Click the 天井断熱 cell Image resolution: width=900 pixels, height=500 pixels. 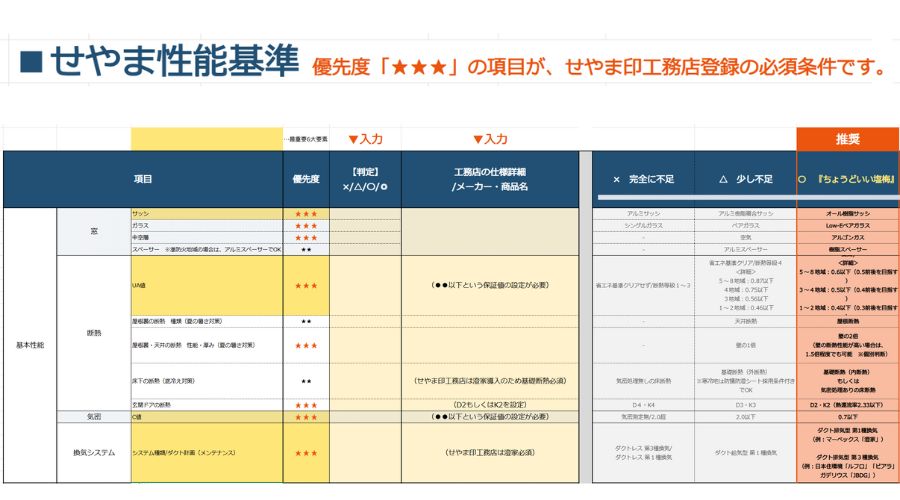(x=746, y=321)
